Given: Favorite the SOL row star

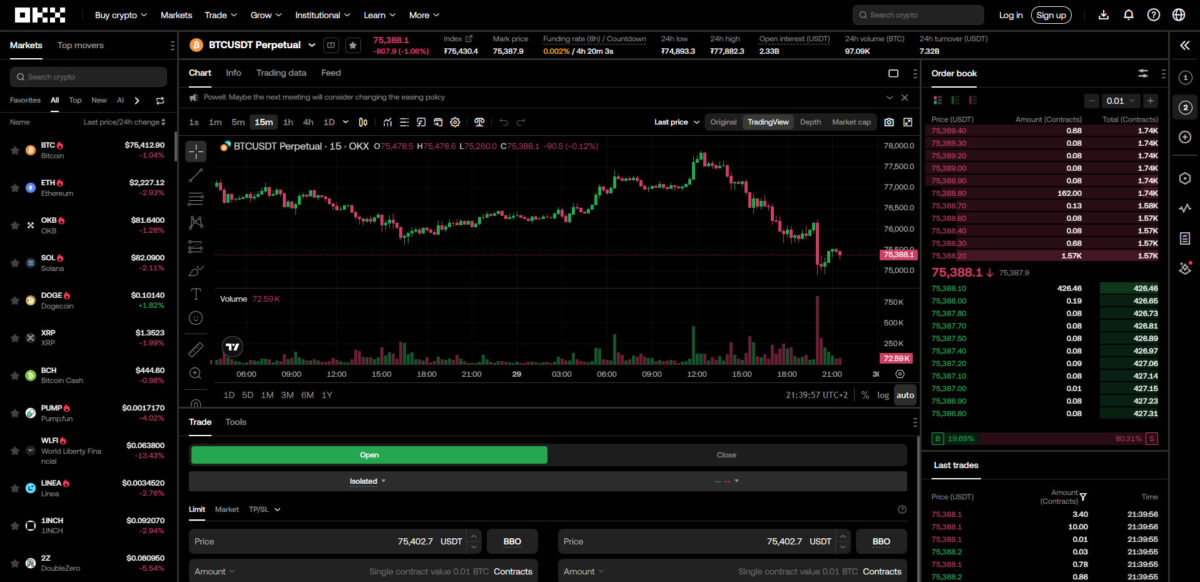Looking at the screenshot, I should point(15,261).
